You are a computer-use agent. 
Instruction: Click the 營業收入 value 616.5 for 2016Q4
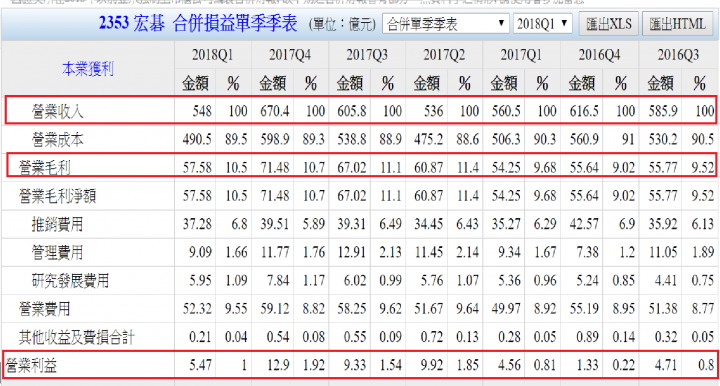[584, 111]
